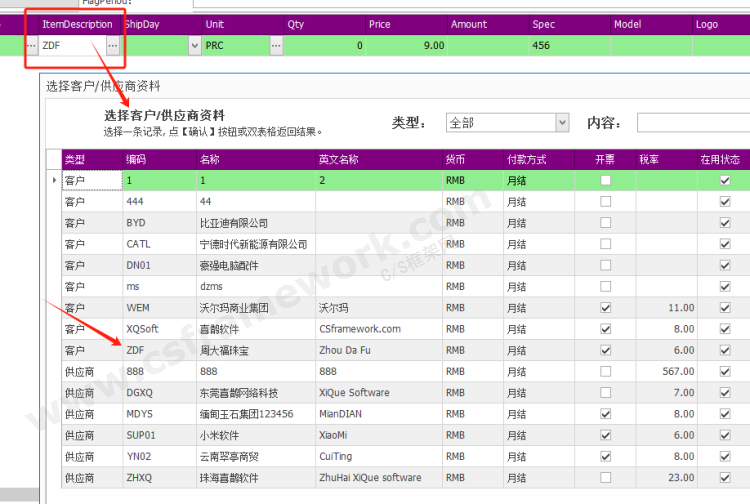750x504 pixels.
Task: Click the 内容 search input field
Action: 692,123
